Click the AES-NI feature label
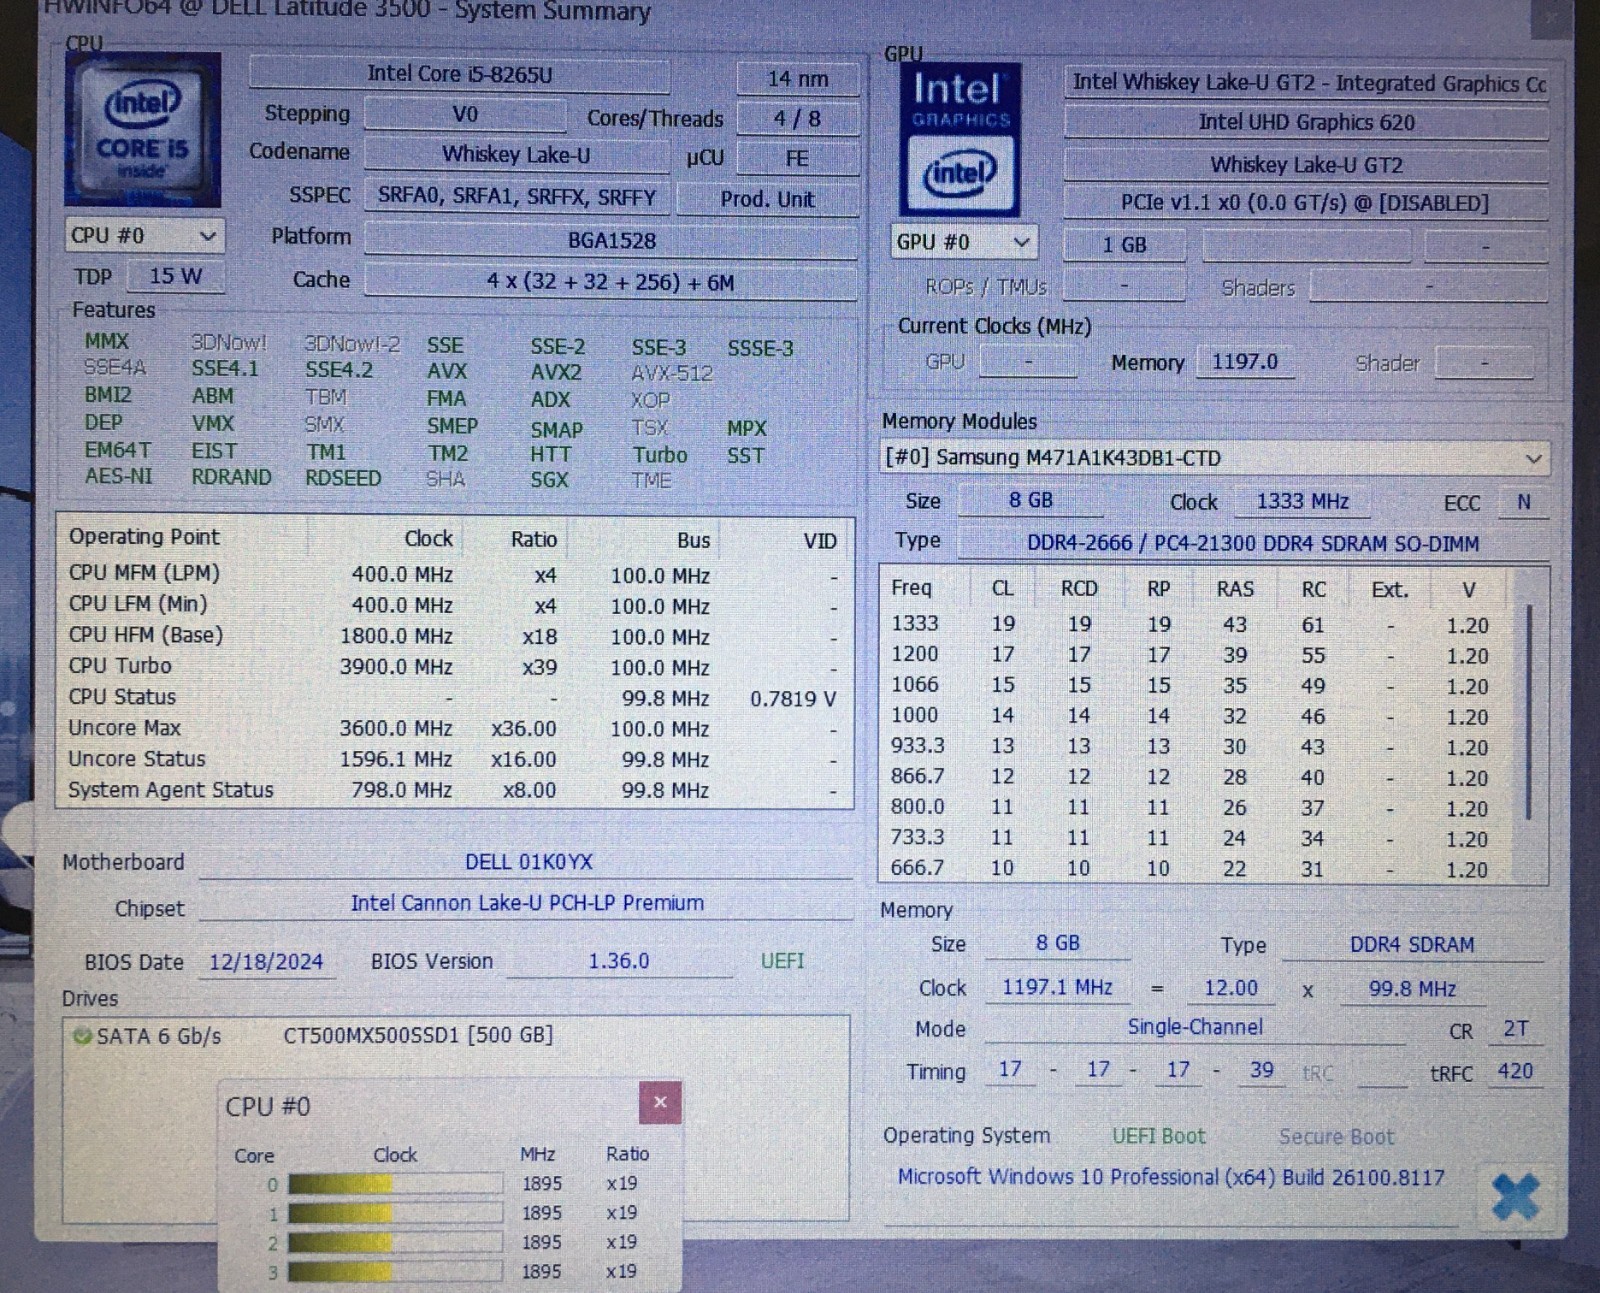 (119, 476)
